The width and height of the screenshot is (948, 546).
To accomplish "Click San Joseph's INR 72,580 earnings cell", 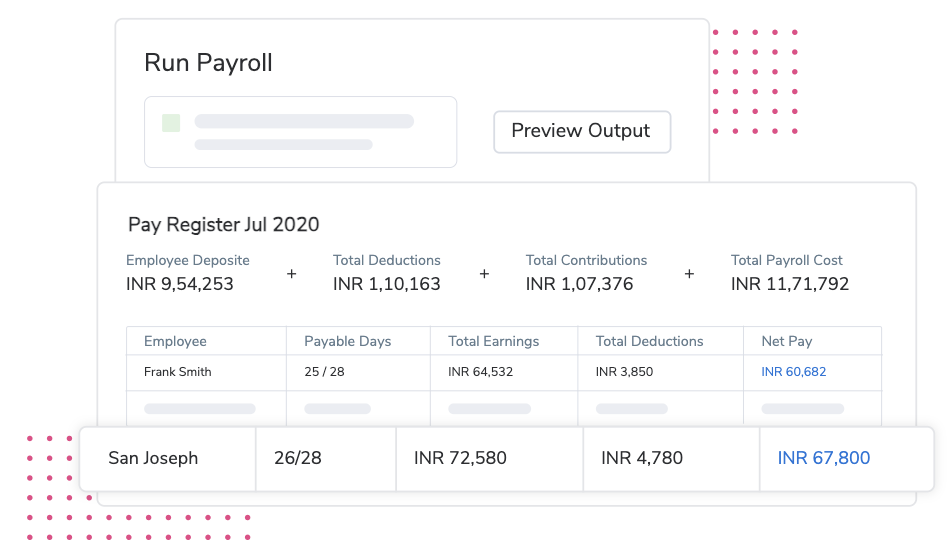I will coord(460,458).
